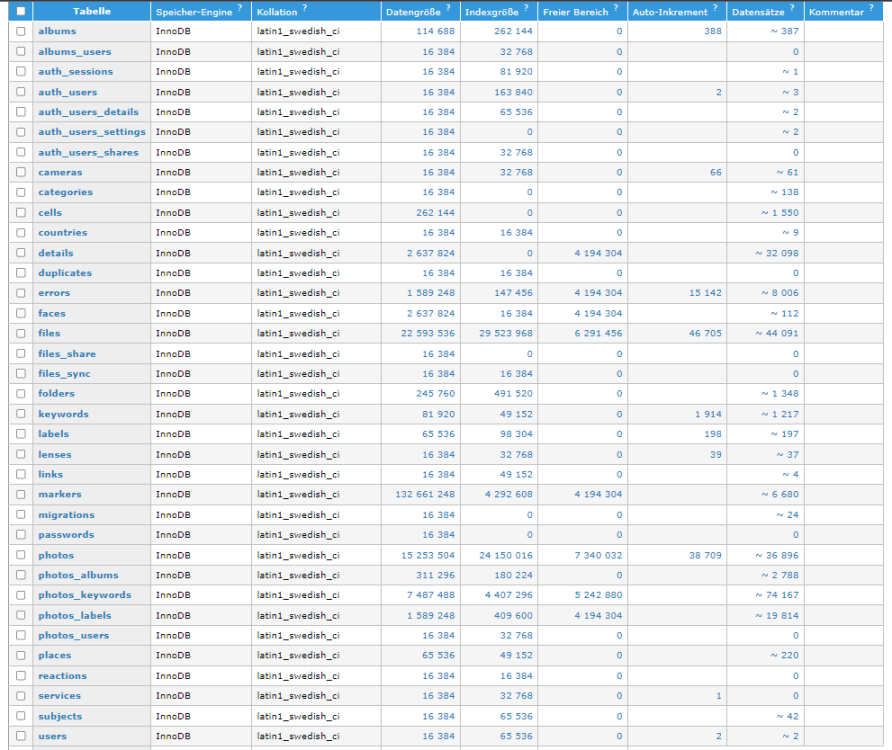Click the help icon next to Kollation

tap(305, 8)
